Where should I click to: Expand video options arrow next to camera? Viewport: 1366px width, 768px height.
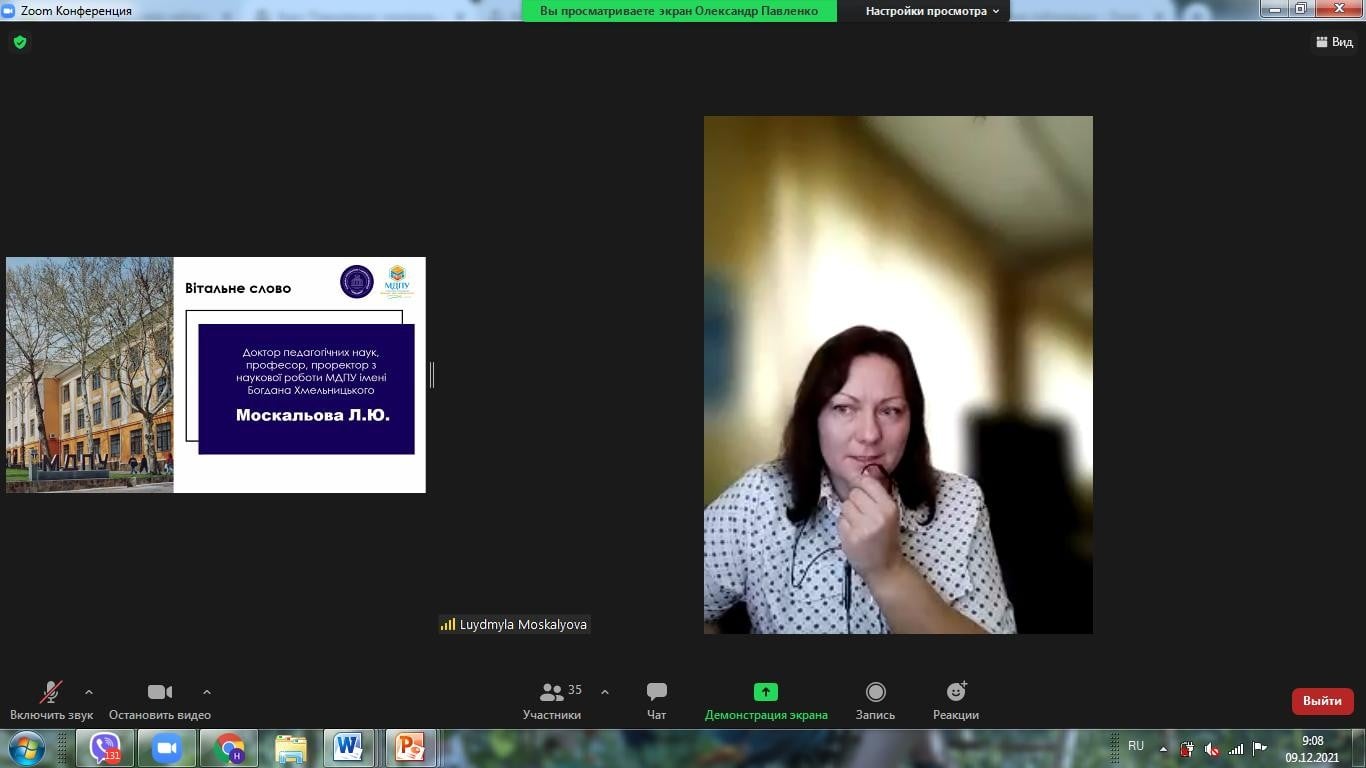tap(207, 692)
